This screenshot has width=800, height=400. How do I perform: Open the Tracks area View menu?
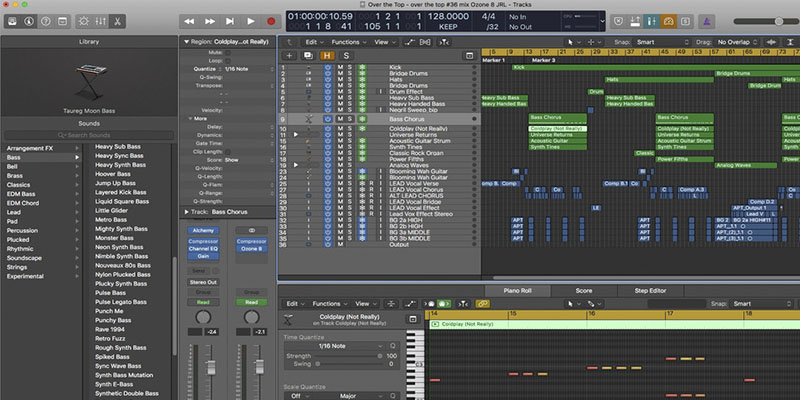click(x=384, y=42)
